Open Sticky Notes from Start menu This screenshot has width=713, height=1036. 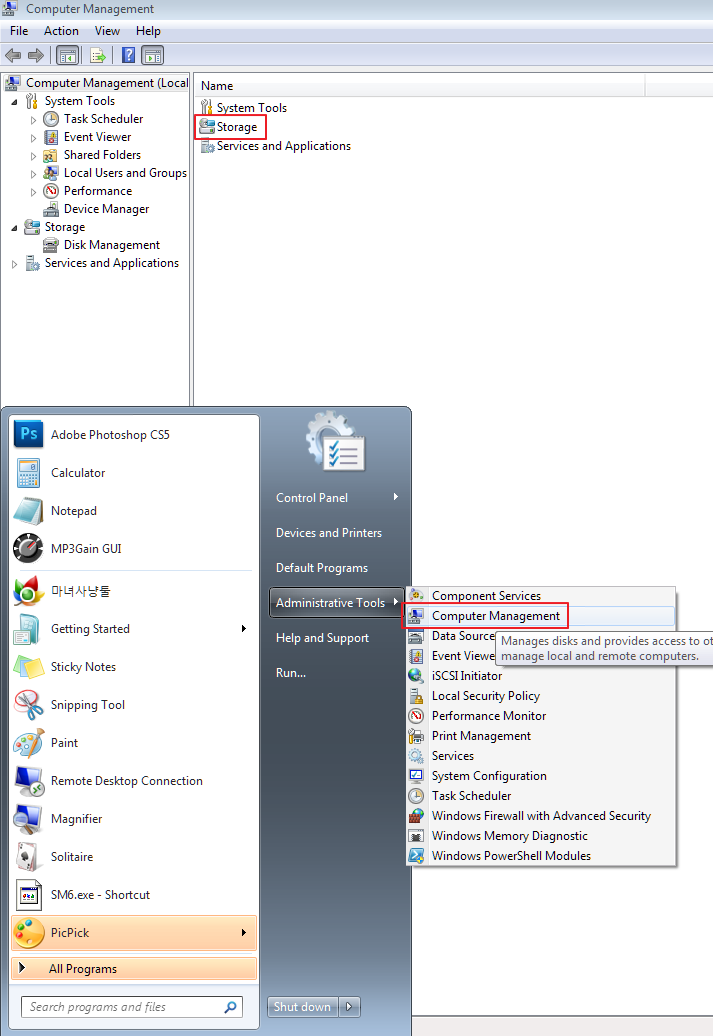pyautogui.click(x=134, y=667)
